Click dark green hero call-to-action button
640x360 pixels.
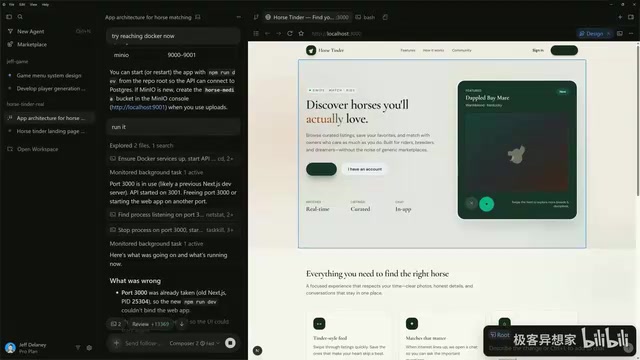pos(321,169)
